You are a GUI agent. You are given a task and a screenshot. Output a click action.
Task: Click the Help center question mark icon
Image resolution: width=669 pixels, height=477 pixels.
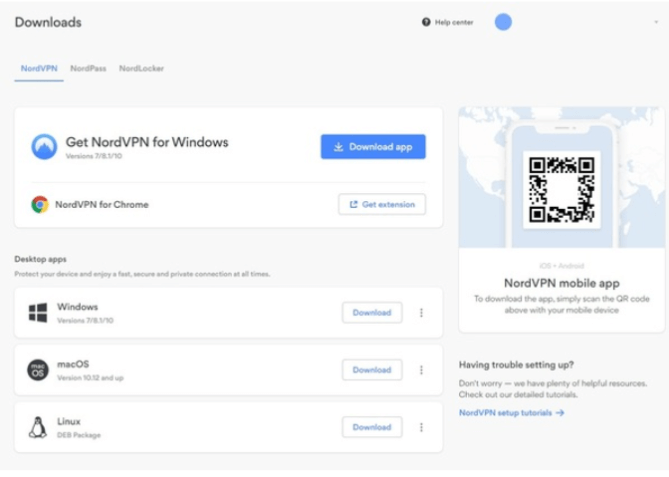[x=426, y=22]
